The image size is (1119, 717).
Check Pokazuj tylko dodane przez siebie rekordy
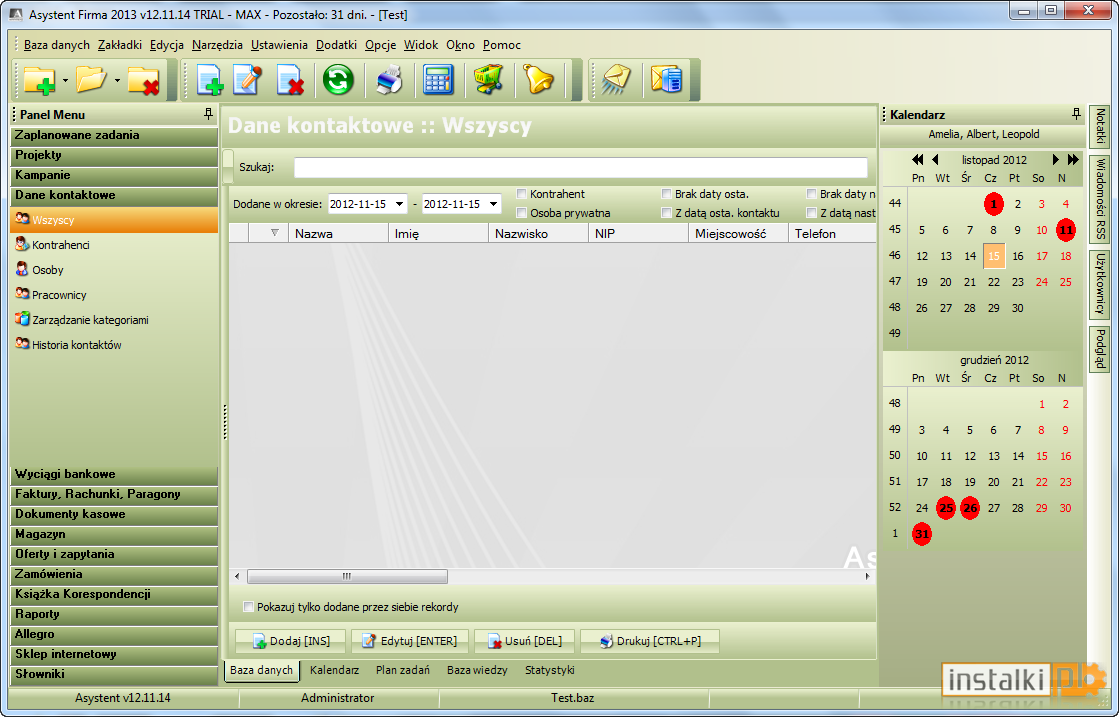click(248, 607)
